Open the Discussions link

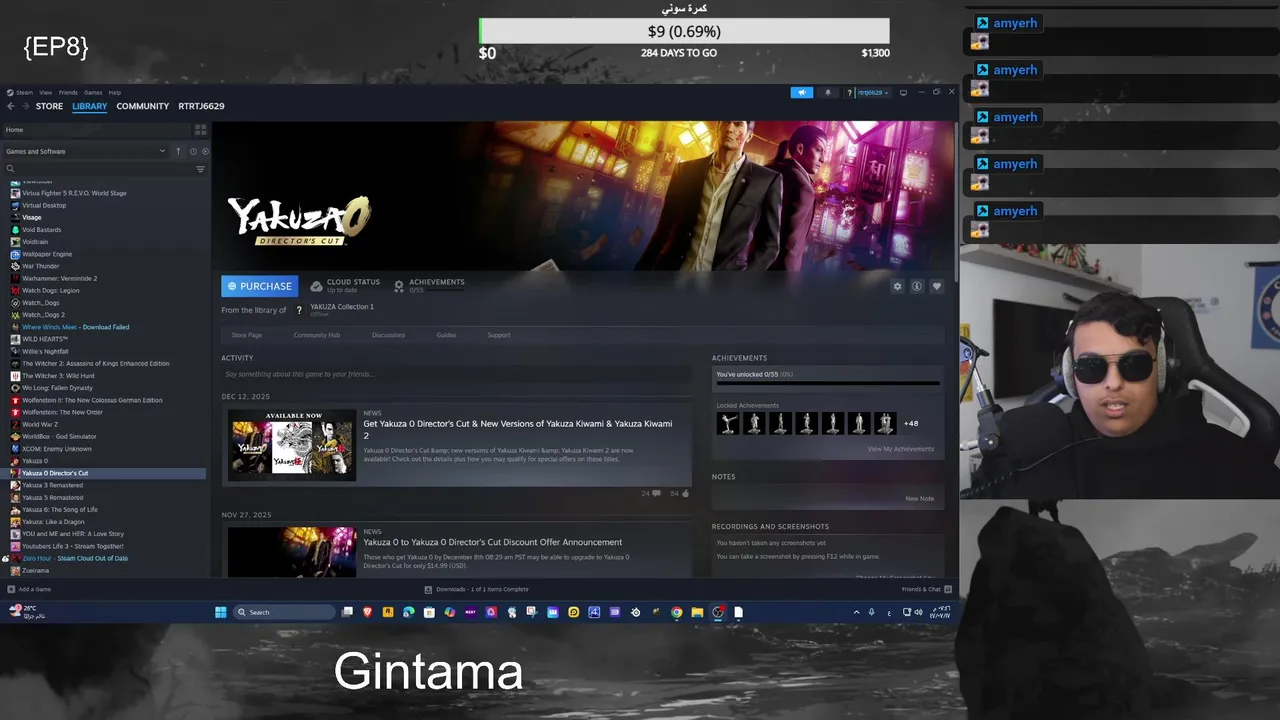388,335
